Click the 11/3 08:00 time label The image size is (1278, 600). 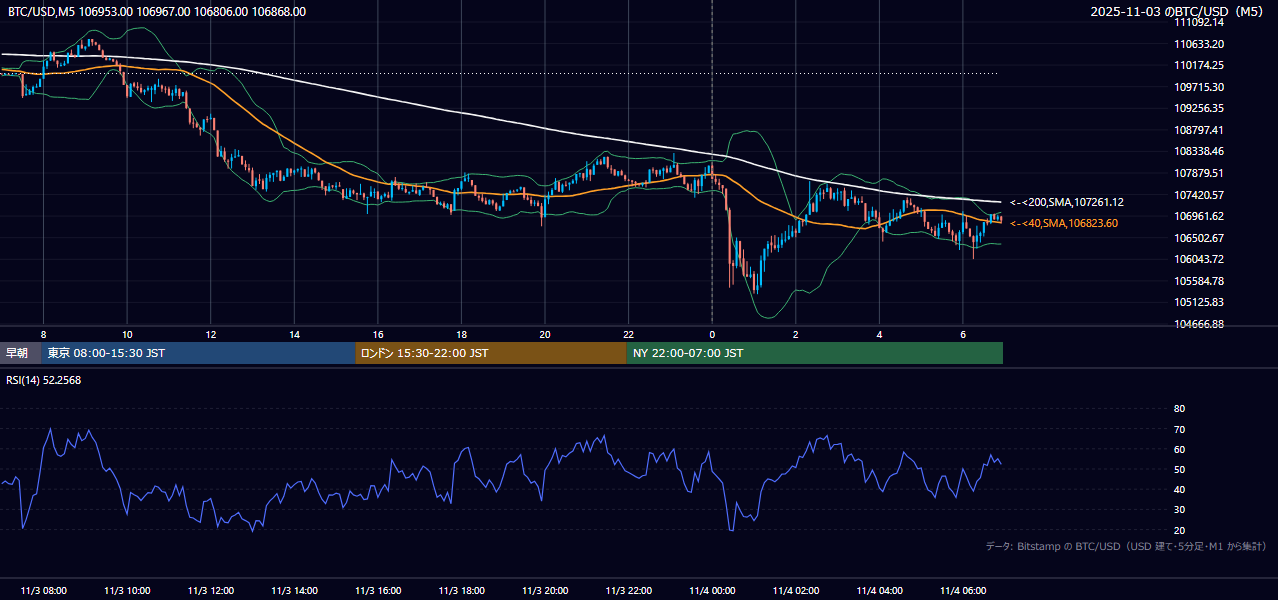pyautogui.click(x=43, y=591)
